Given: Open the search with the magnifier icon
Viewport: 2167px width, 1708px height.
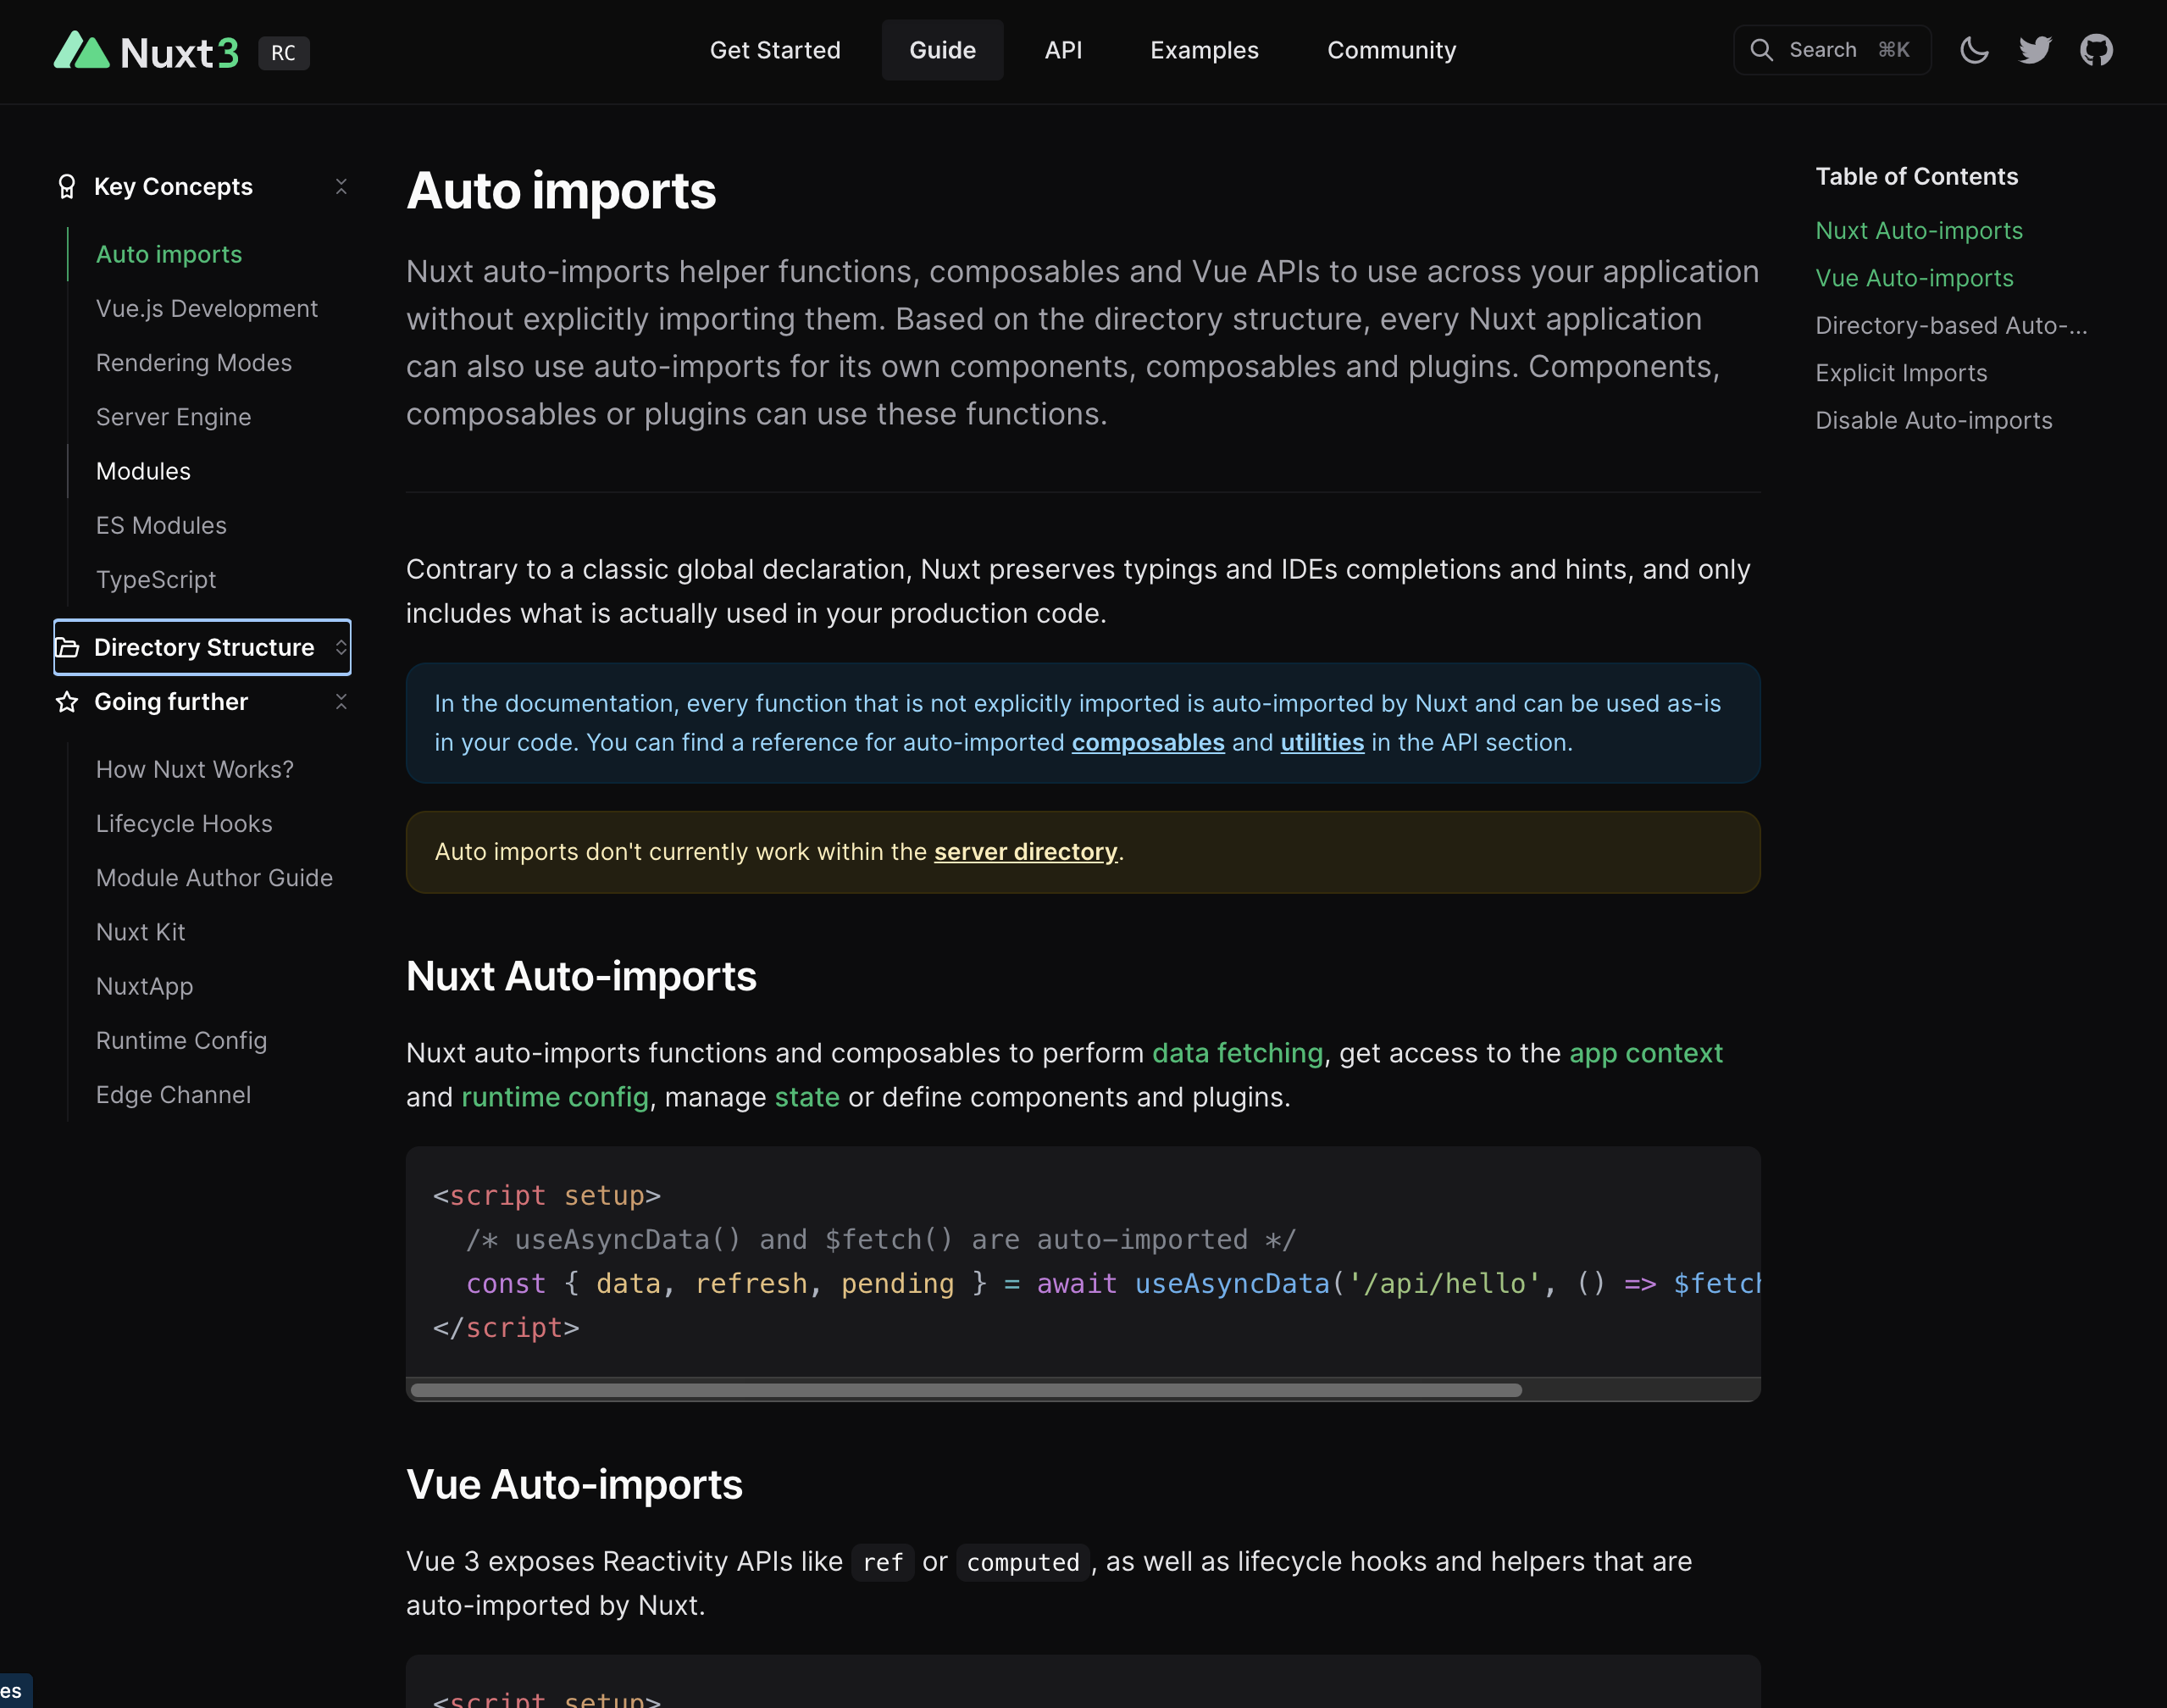Looking at the screenshot, I should (x=1763, y=49).
